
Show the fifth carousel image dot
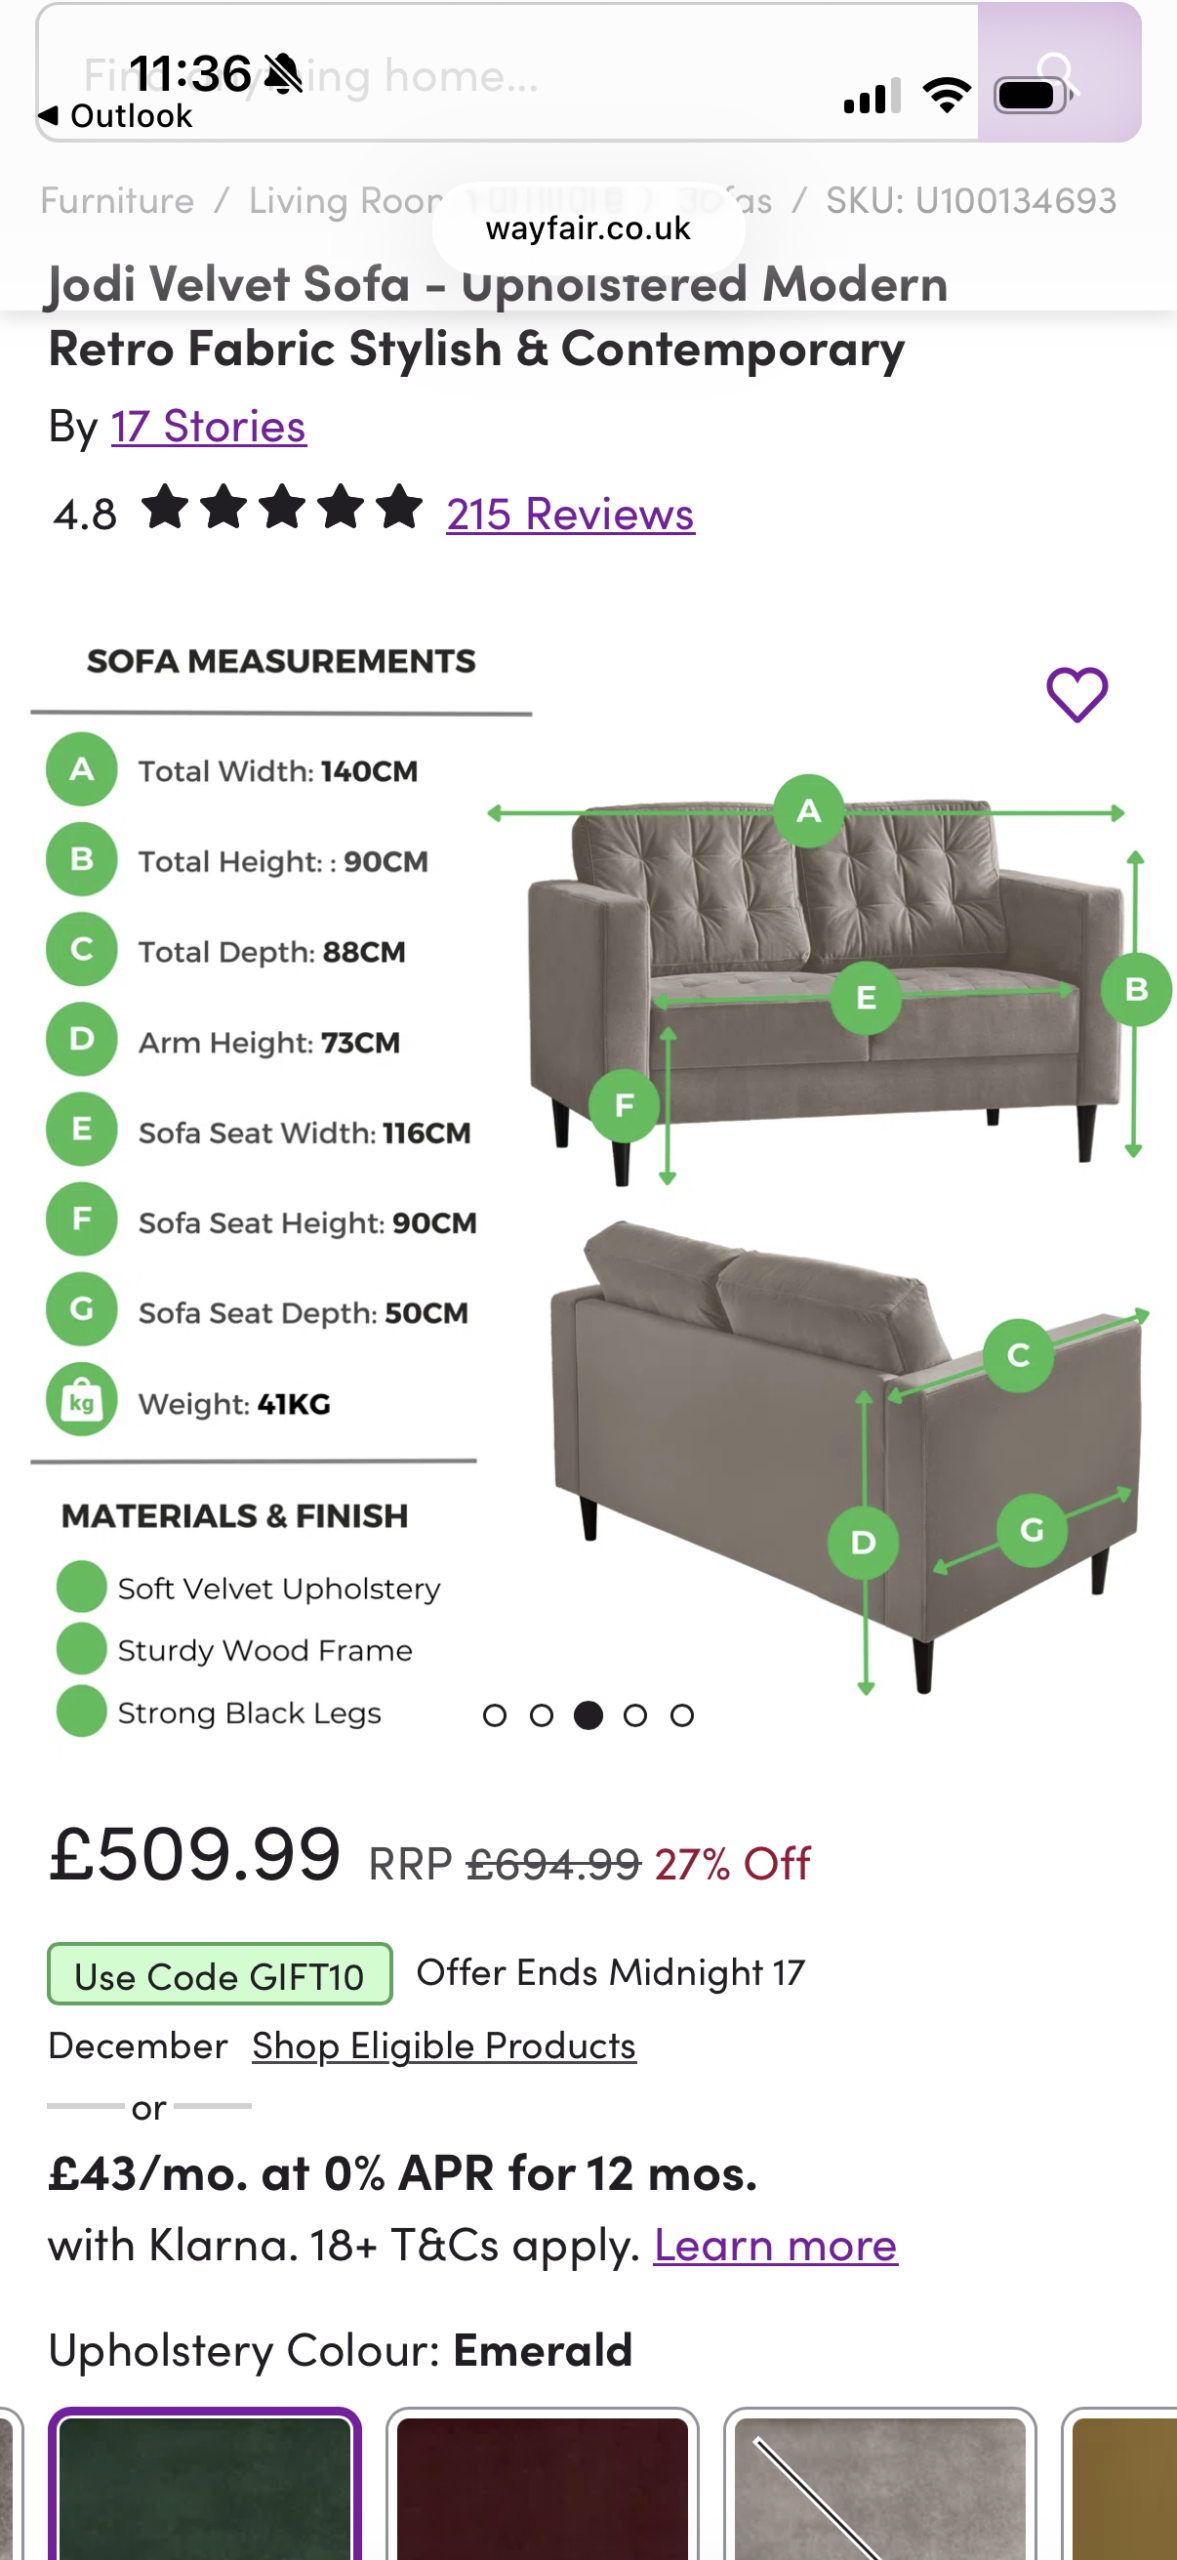[682, 1716]
